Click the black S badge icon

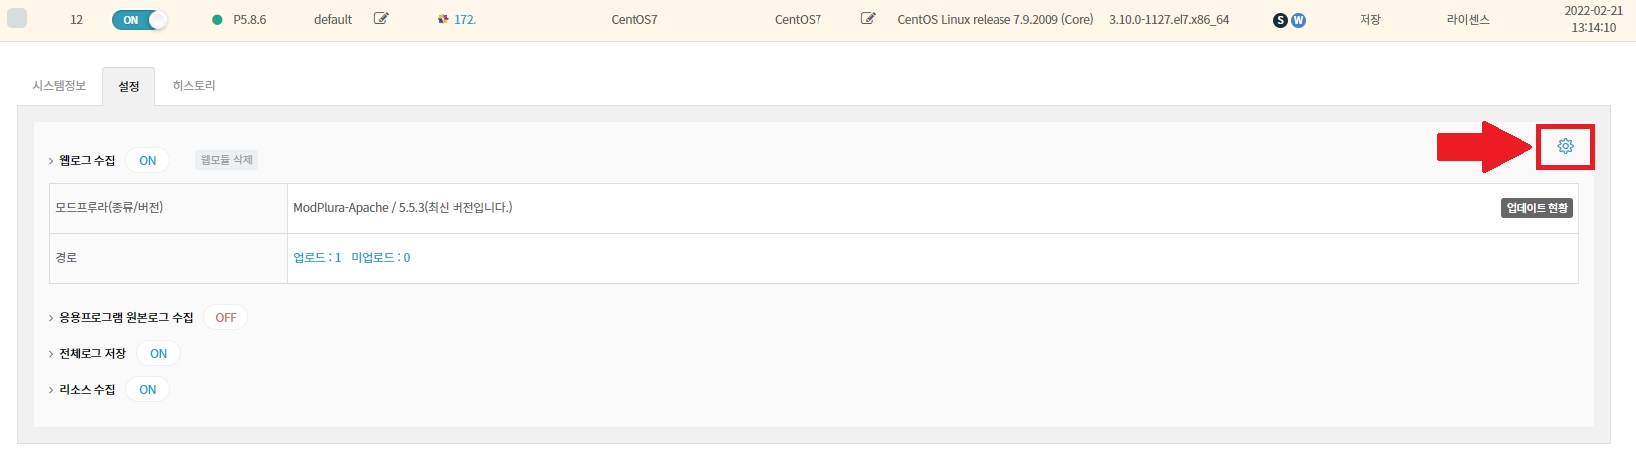pyautogui.click(x=1280, y=20)
